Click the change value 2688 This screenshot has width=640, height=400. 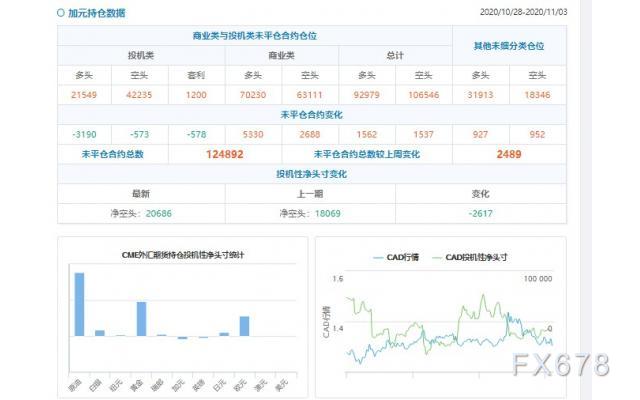pyautogui.click(x=310, y=134)
